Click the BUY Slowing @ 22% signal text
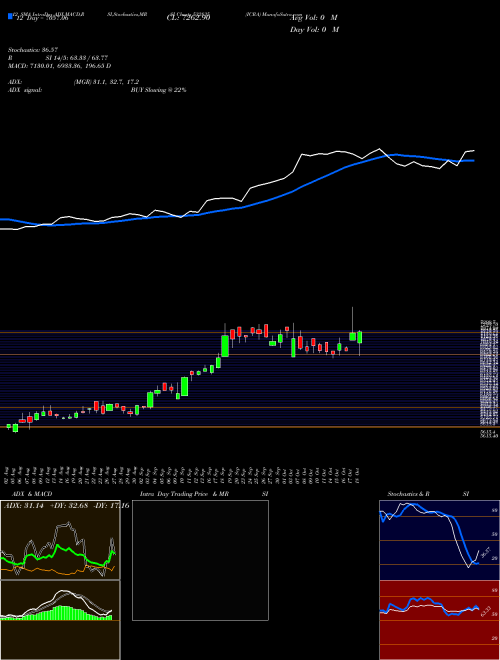Screen dimensions: 500x660 158,90
